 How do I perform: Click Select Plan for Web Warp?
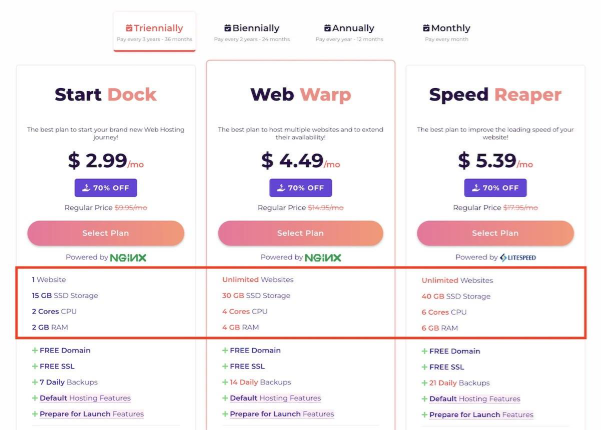pos(301,233)
